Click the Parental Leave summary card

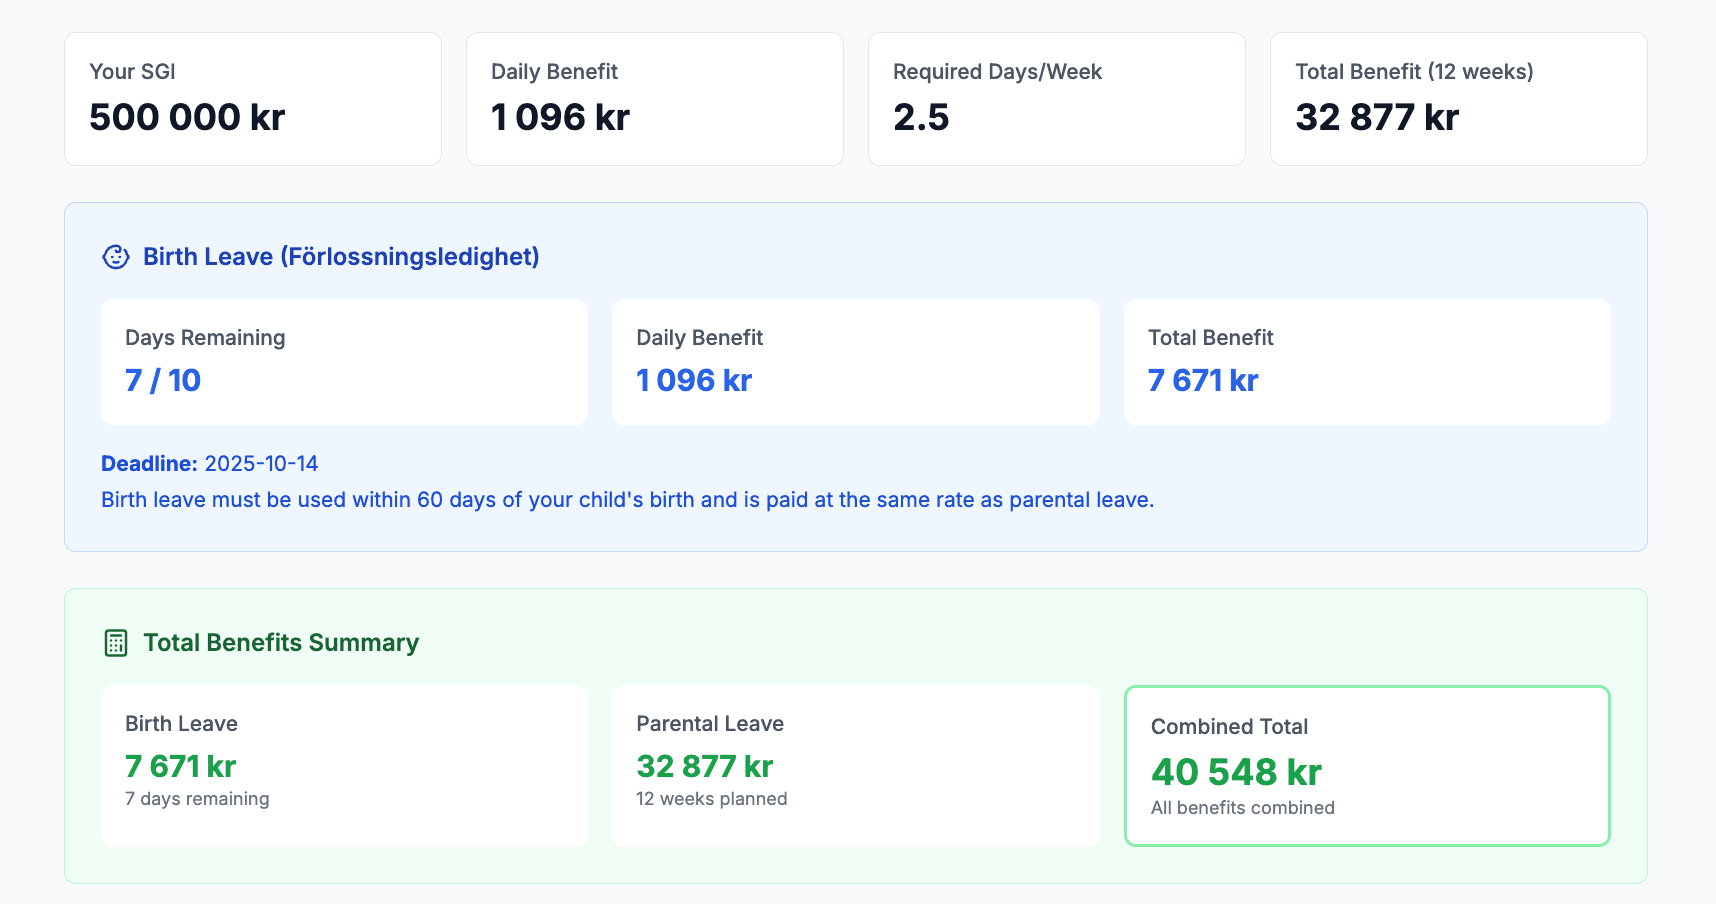click(856, 766)
